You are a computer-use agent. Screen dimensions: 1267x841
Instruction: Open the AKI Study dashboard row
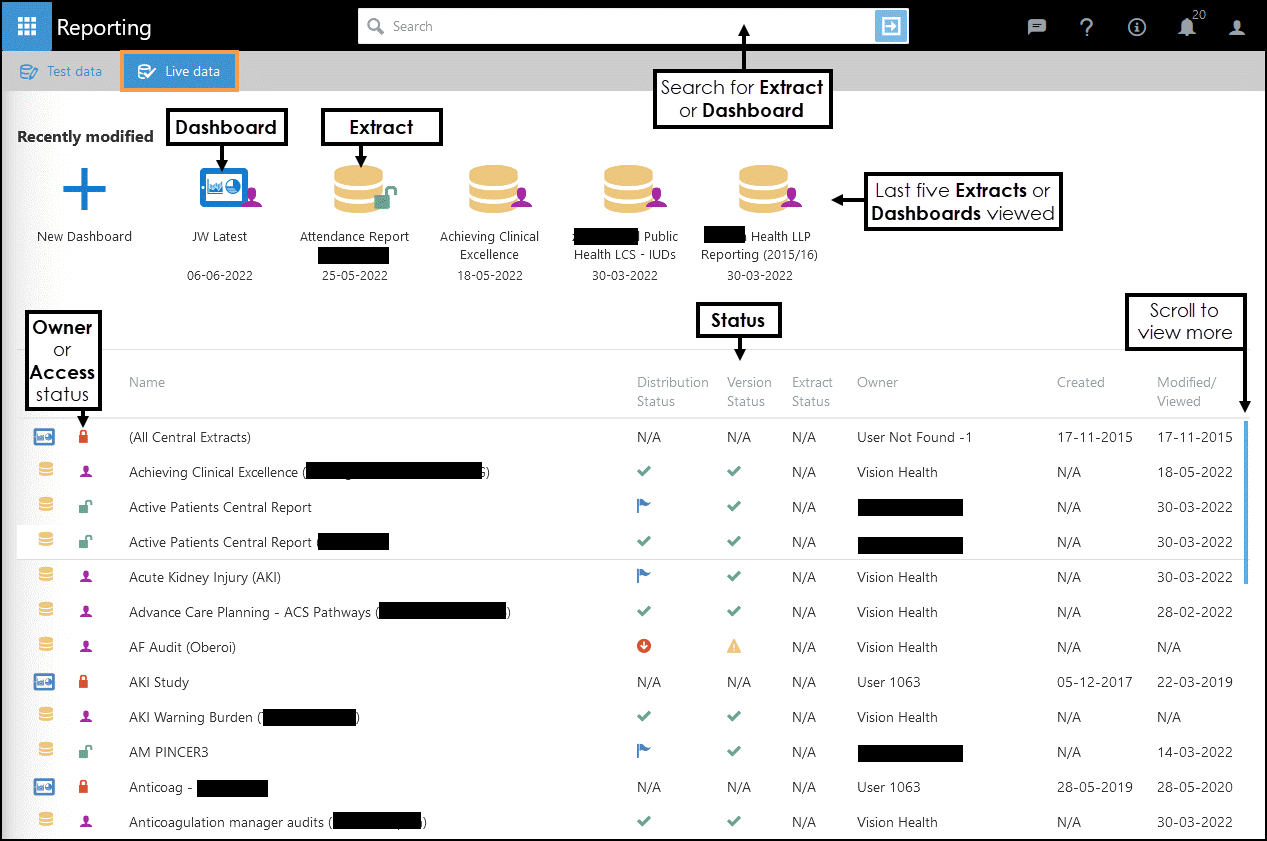[x=159, y=682]
